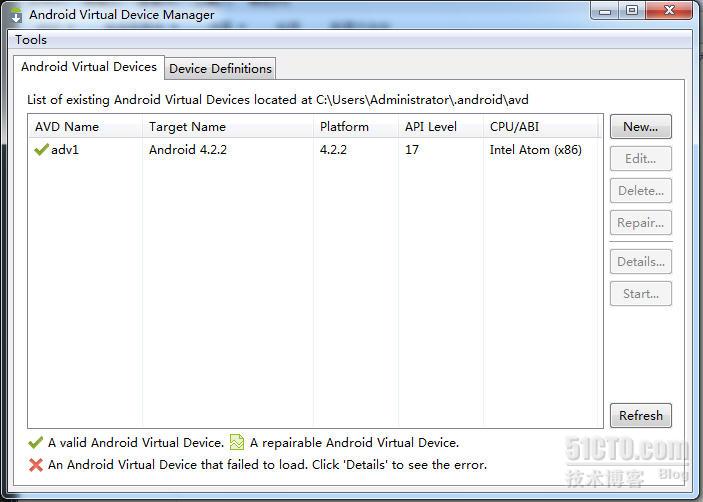The image size is (703, 502).
Task: Sort by Platform column header
Action: [356, 126]
